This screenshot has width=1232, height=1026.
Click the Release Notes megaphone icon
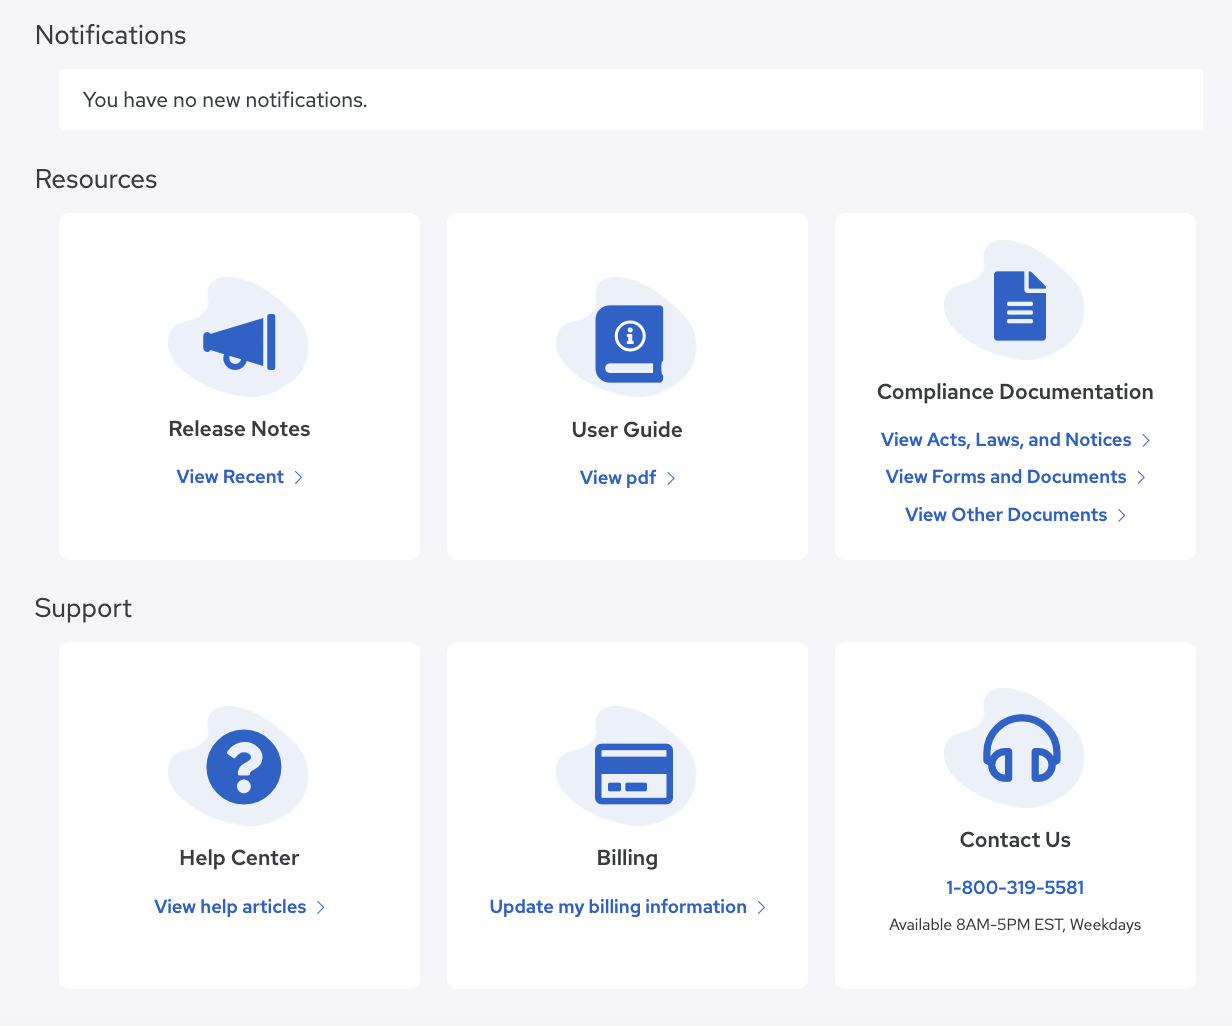(x=240, y=342)
